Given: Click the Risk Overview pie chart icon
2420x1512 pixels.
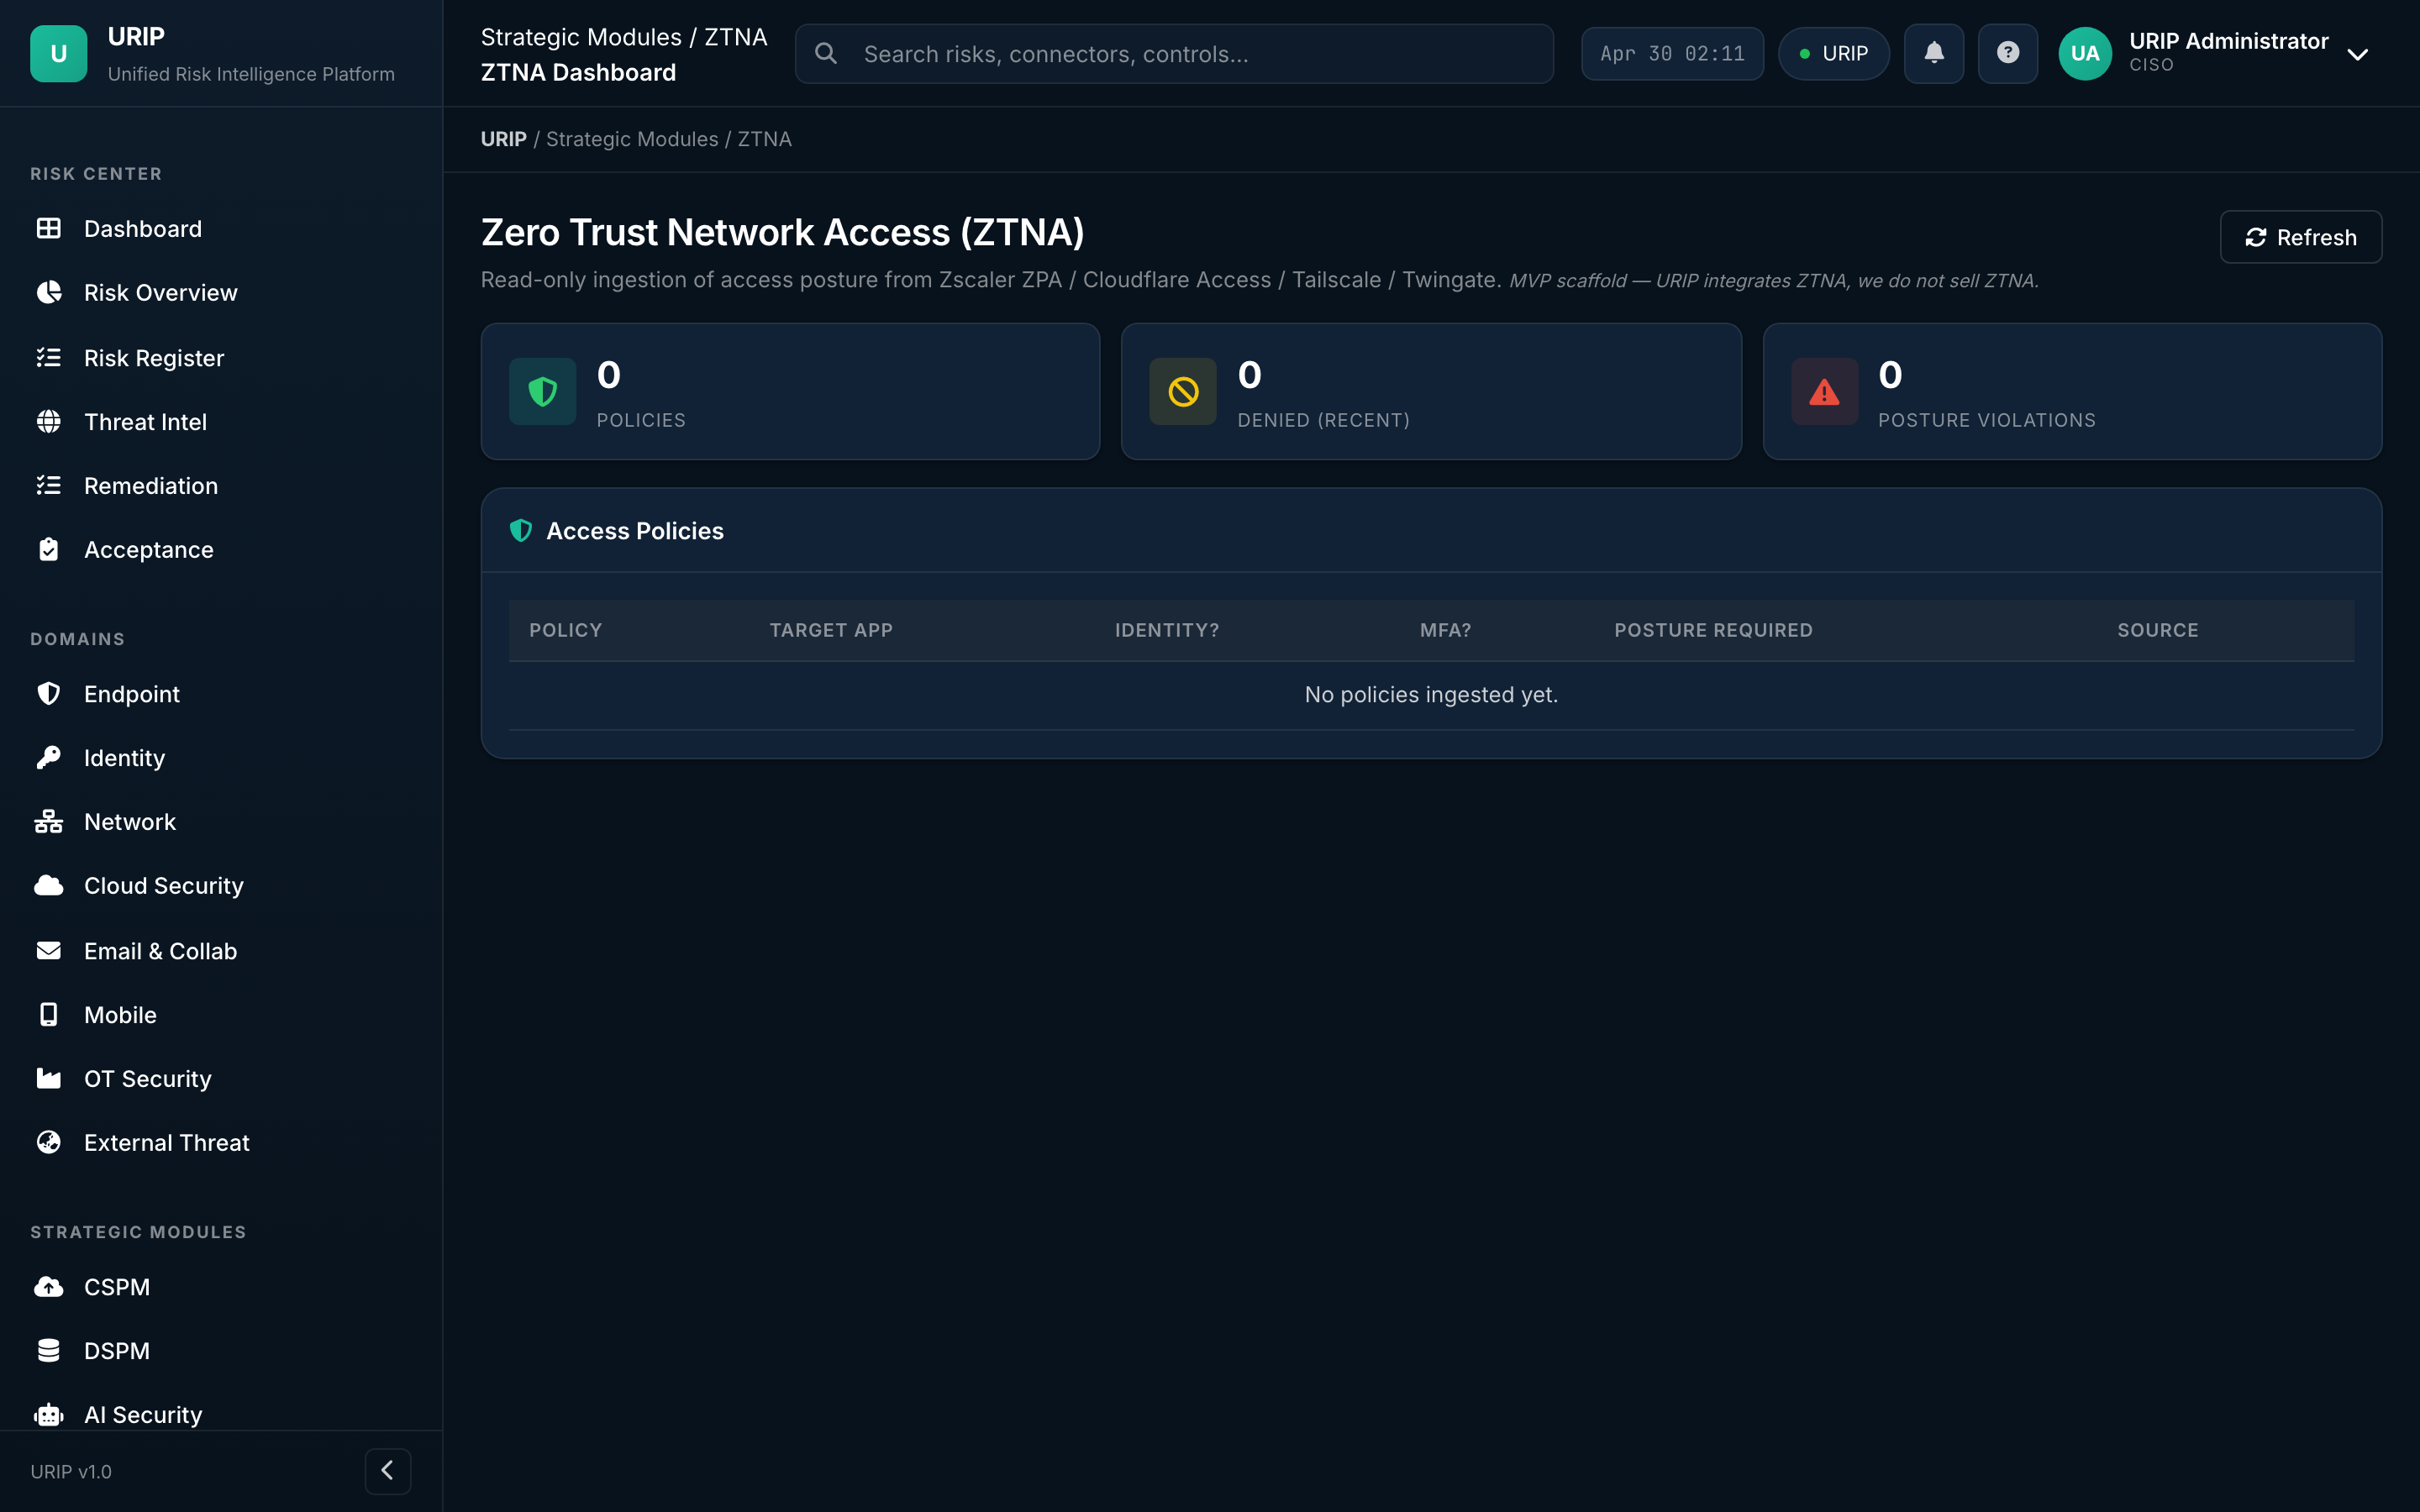Looking at the screenshot, I should point(48,293).
